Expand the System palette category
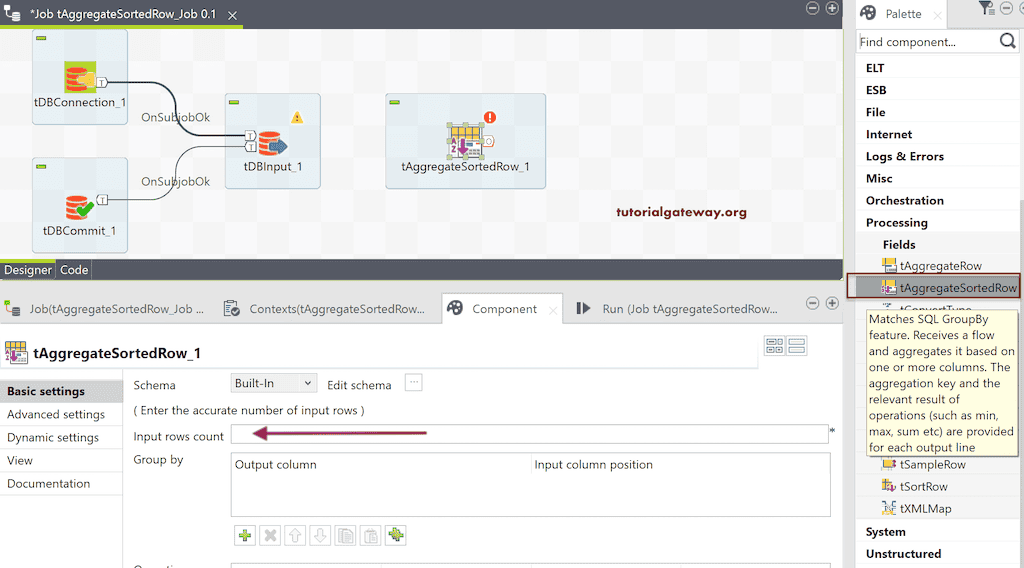This screenshot has width=1024, height=568. (886, 532)
